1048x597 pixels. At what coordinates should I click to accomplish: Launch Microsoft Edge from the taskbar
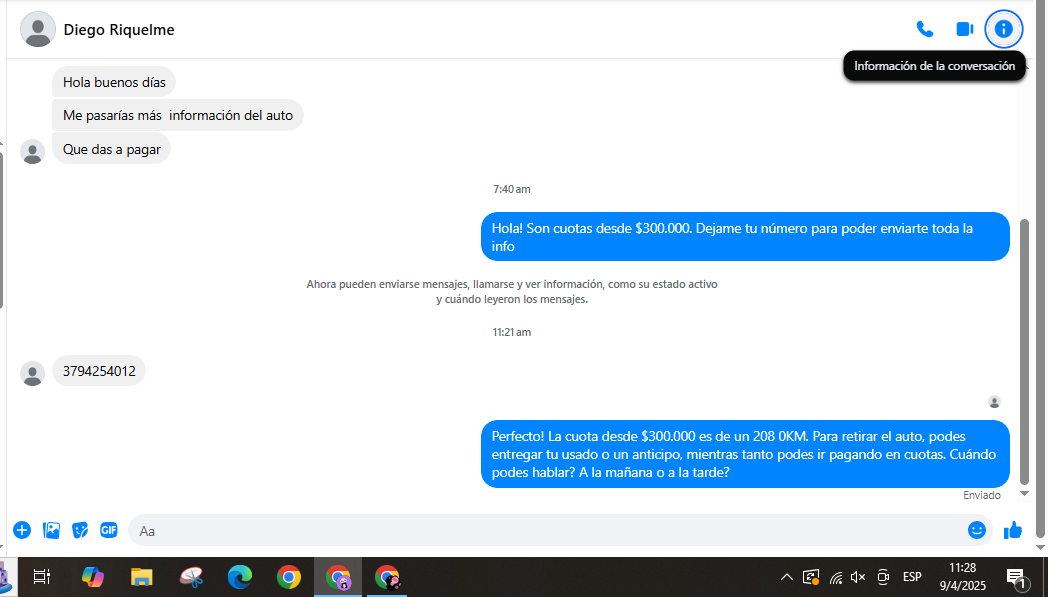pyautogui.click(x=240, y=577)
